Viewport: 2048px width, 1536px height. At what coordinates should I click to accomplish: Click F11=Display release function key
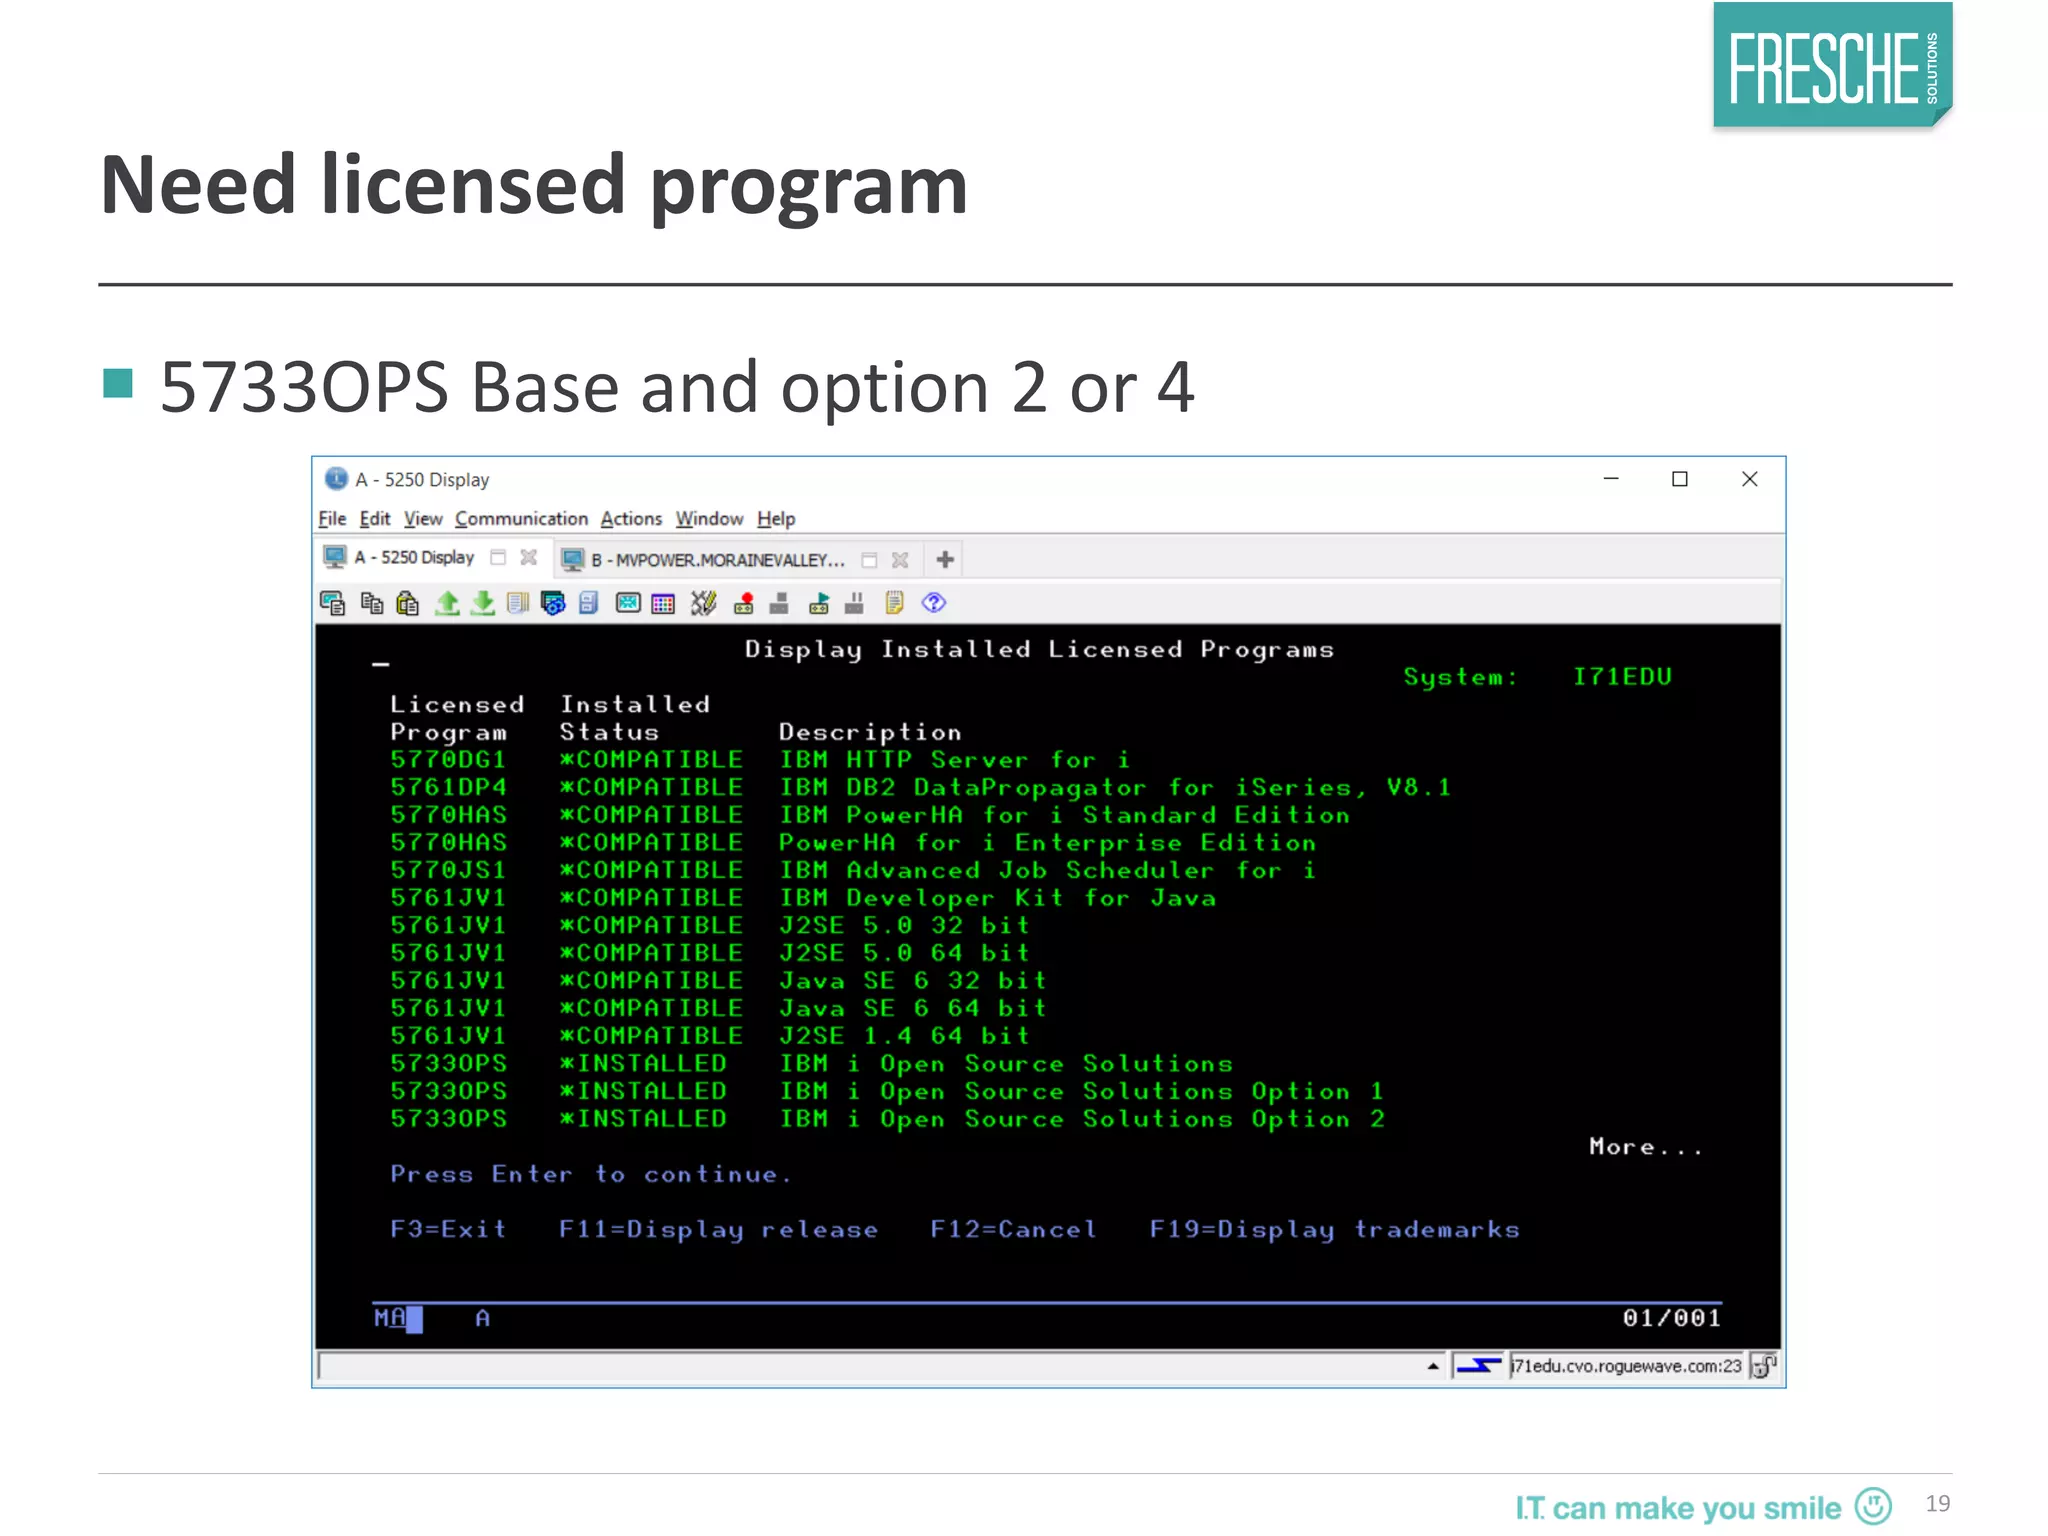coord(718,1229)
